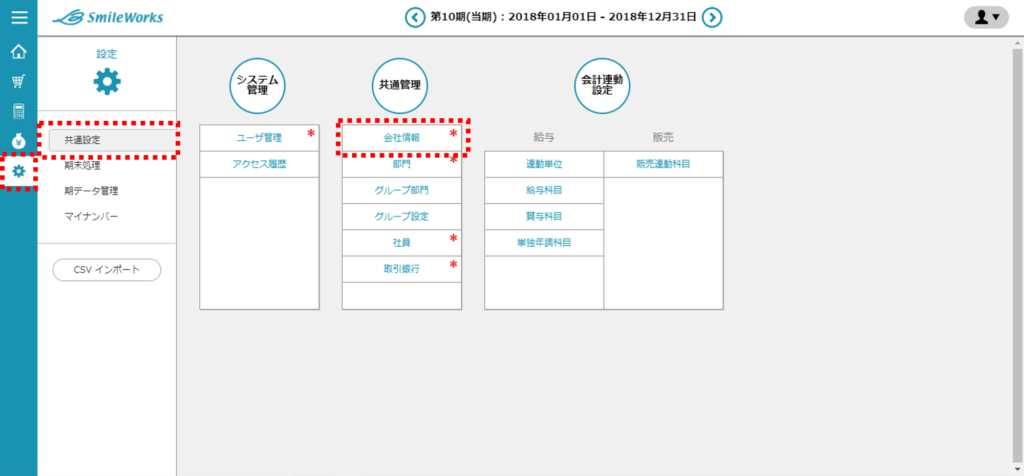Open the hamburger menu at top left
The height and width of the screenshot is (476, 1024).
click(18, 17)
